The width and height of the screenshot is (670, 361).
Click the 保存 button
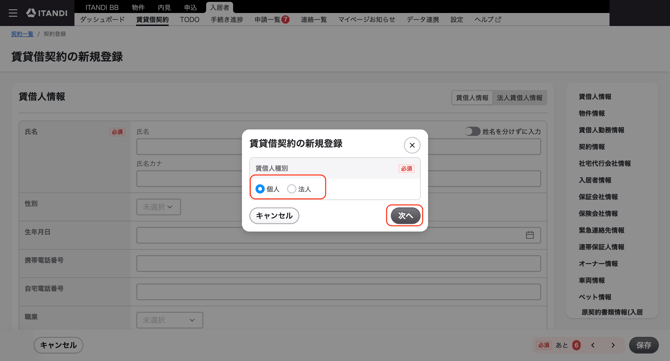(x=644, y=345)
